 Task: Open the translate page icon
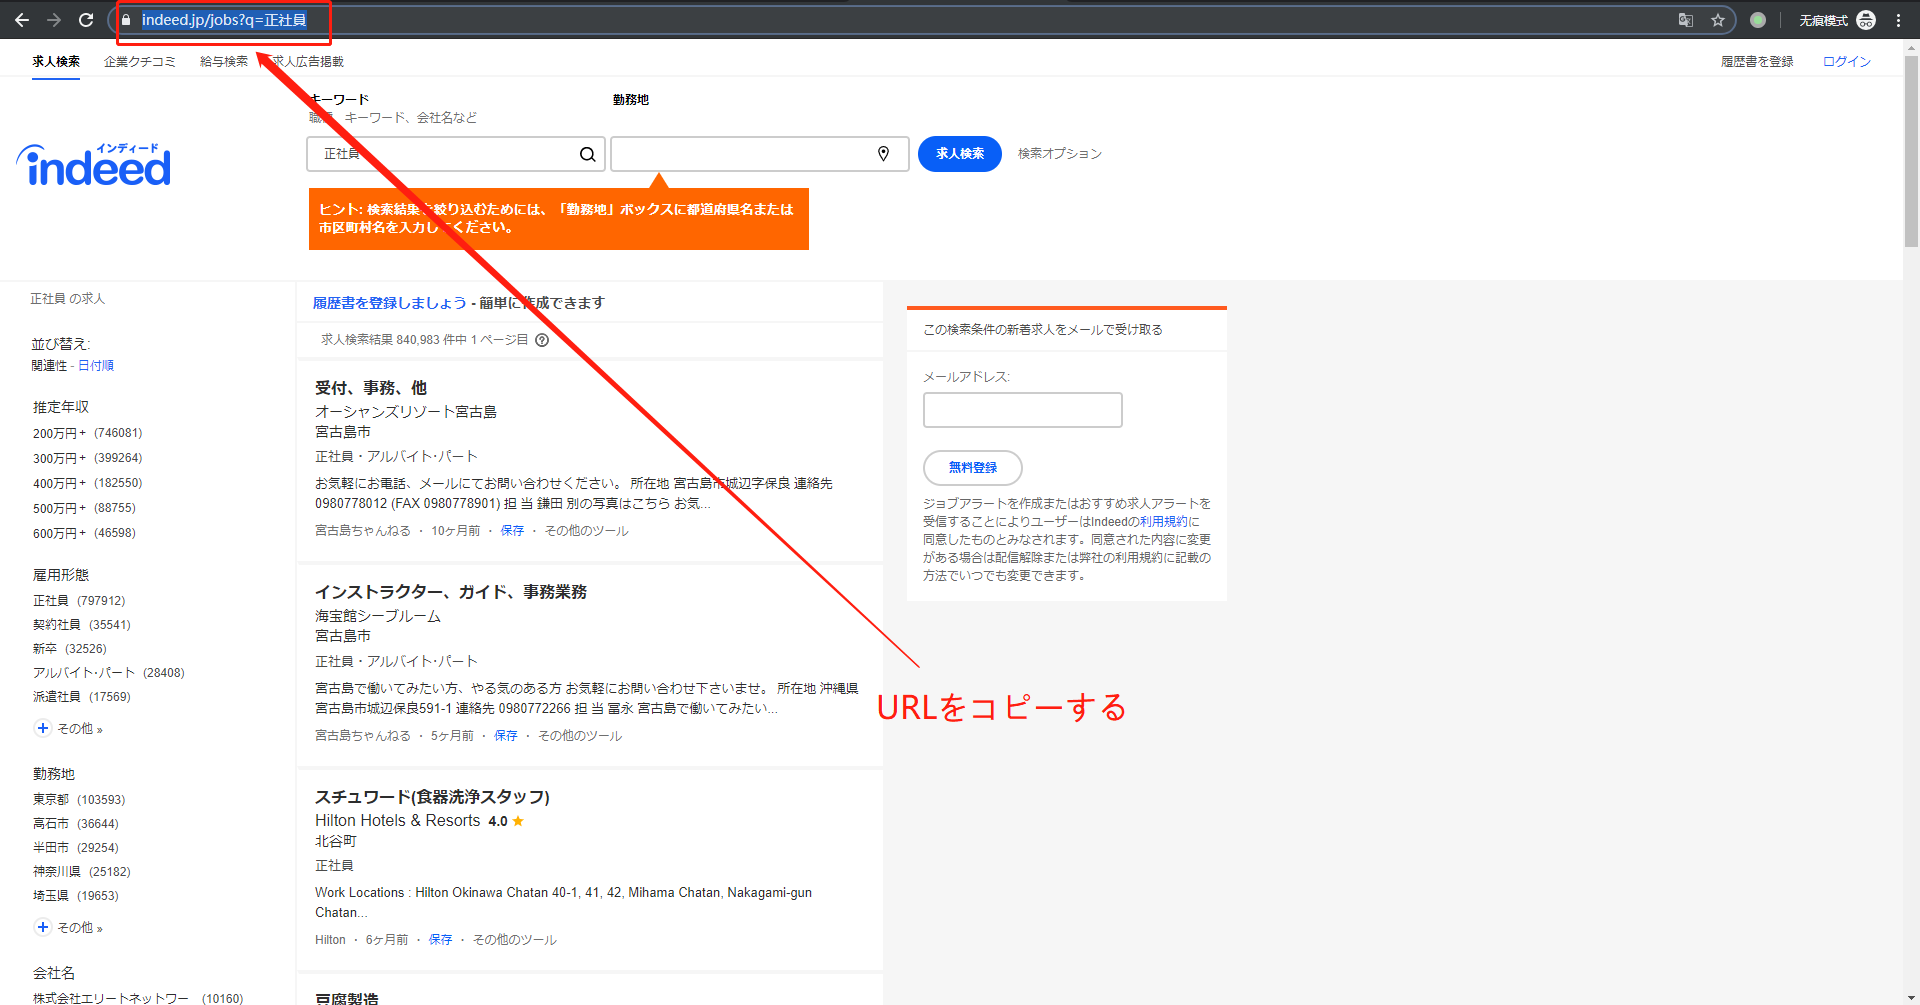coord(1686,20)
